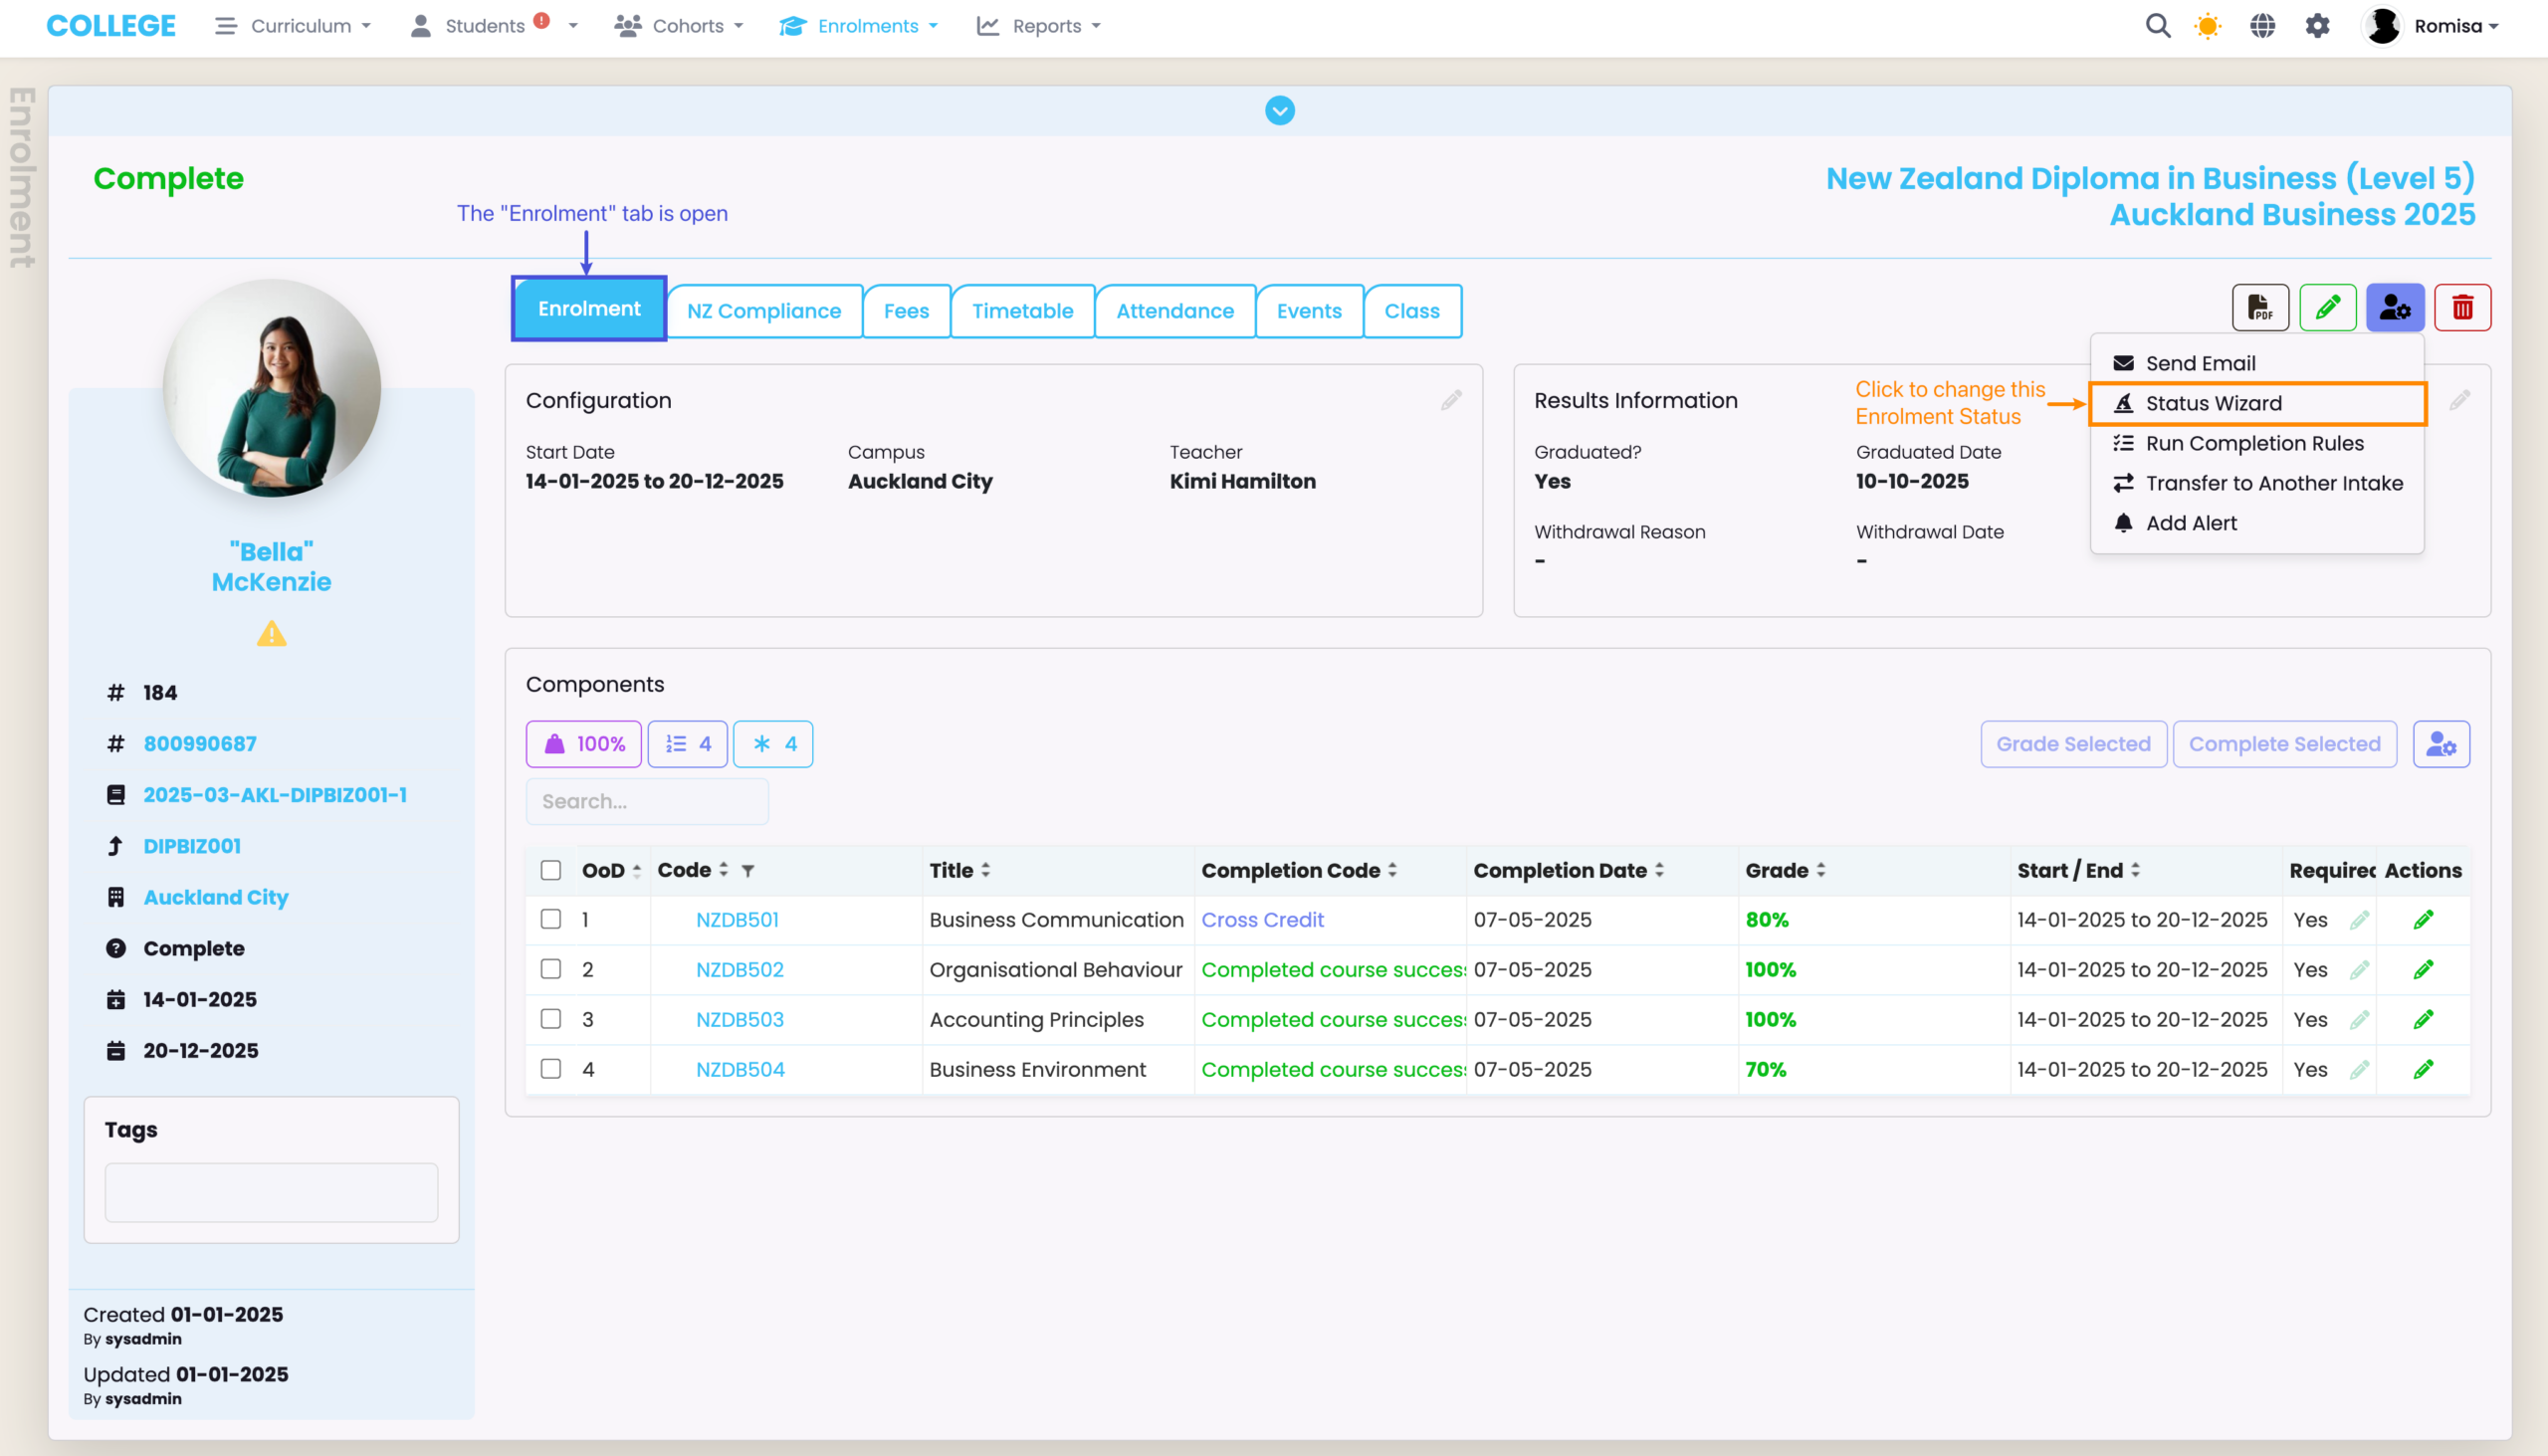The image size is (2548, 1456).
Task: Select Status Wizard from the menu
Action: [2213, 403]
